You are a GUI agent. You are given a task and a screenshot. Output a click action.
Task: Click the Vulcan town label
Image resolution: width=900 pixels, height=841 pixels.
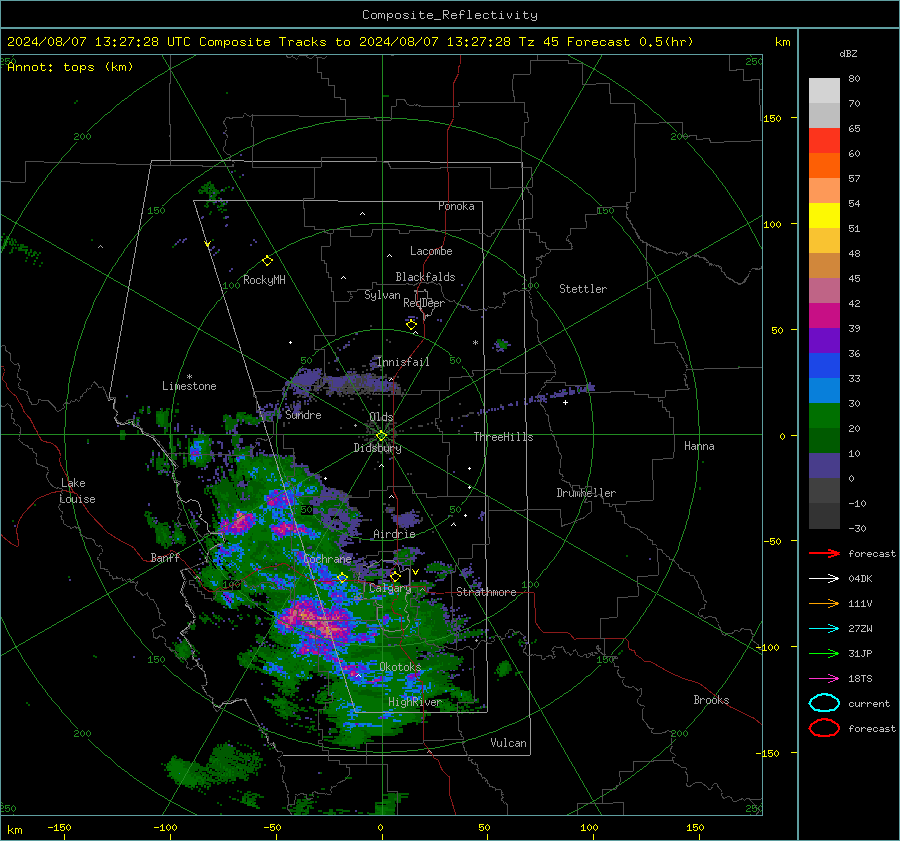point(509,743)
